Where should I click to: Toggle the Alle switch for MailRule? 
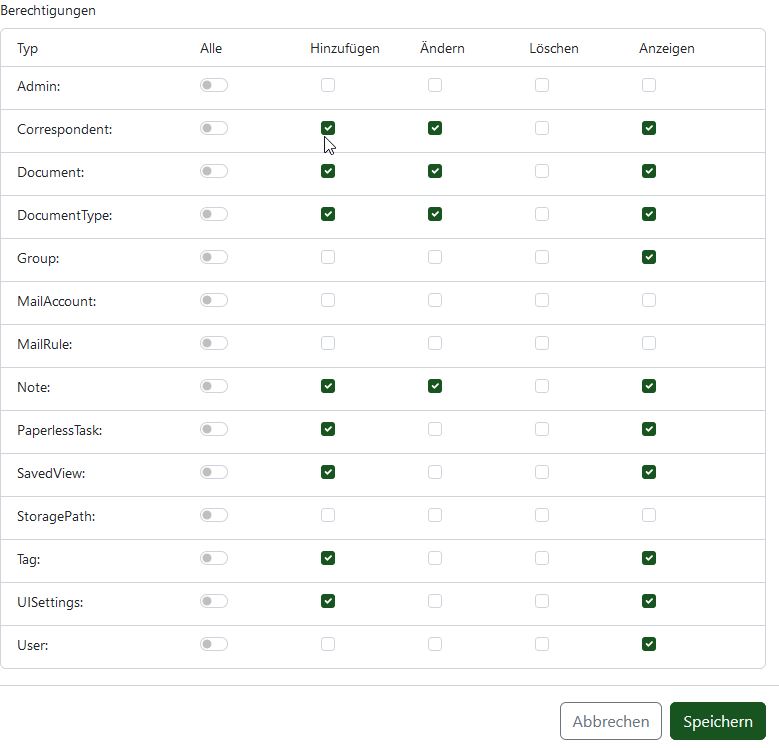click(x=214, y=343)
